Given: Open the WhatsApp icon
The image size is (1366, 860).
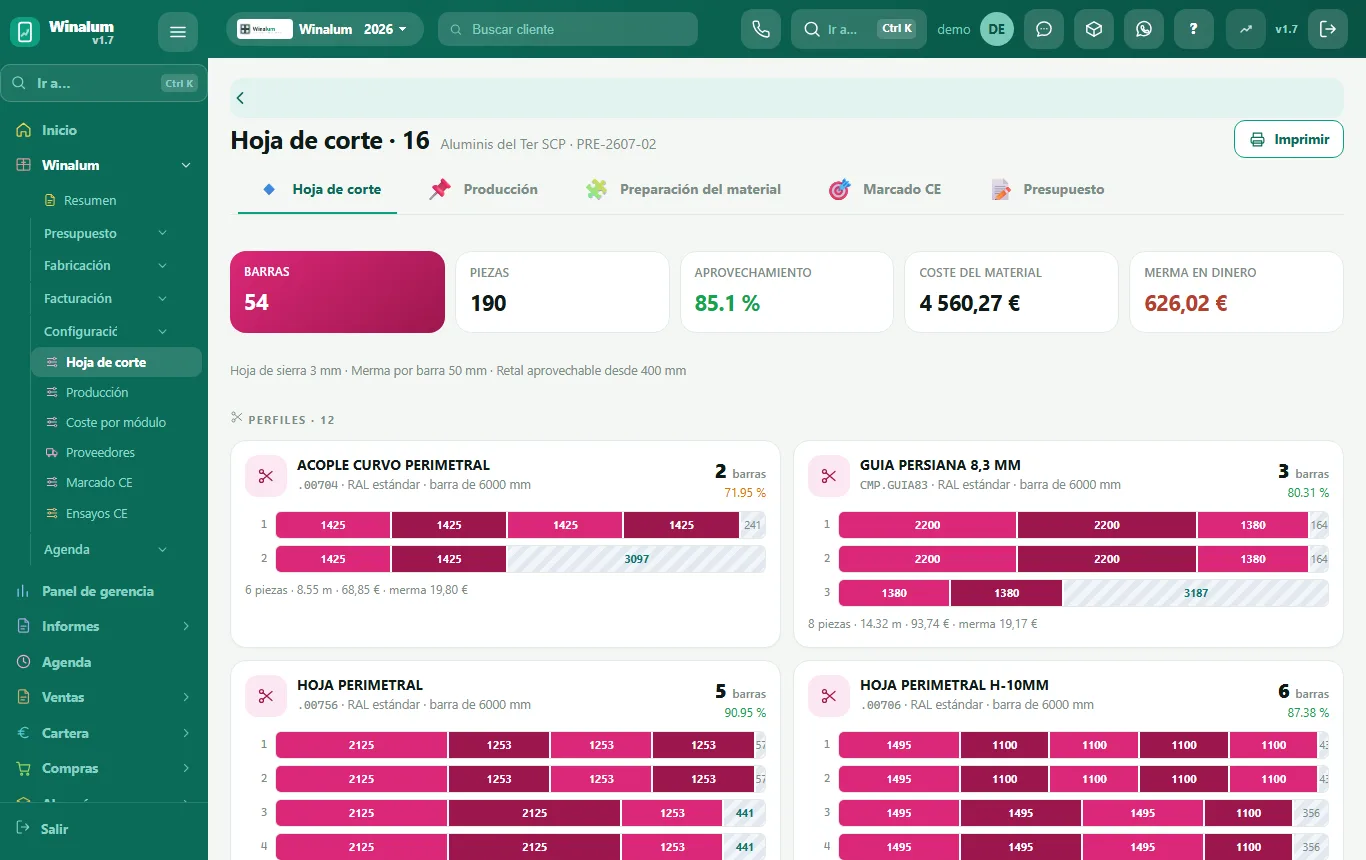Looking at the screenshot, I should tap(1144, 29).
